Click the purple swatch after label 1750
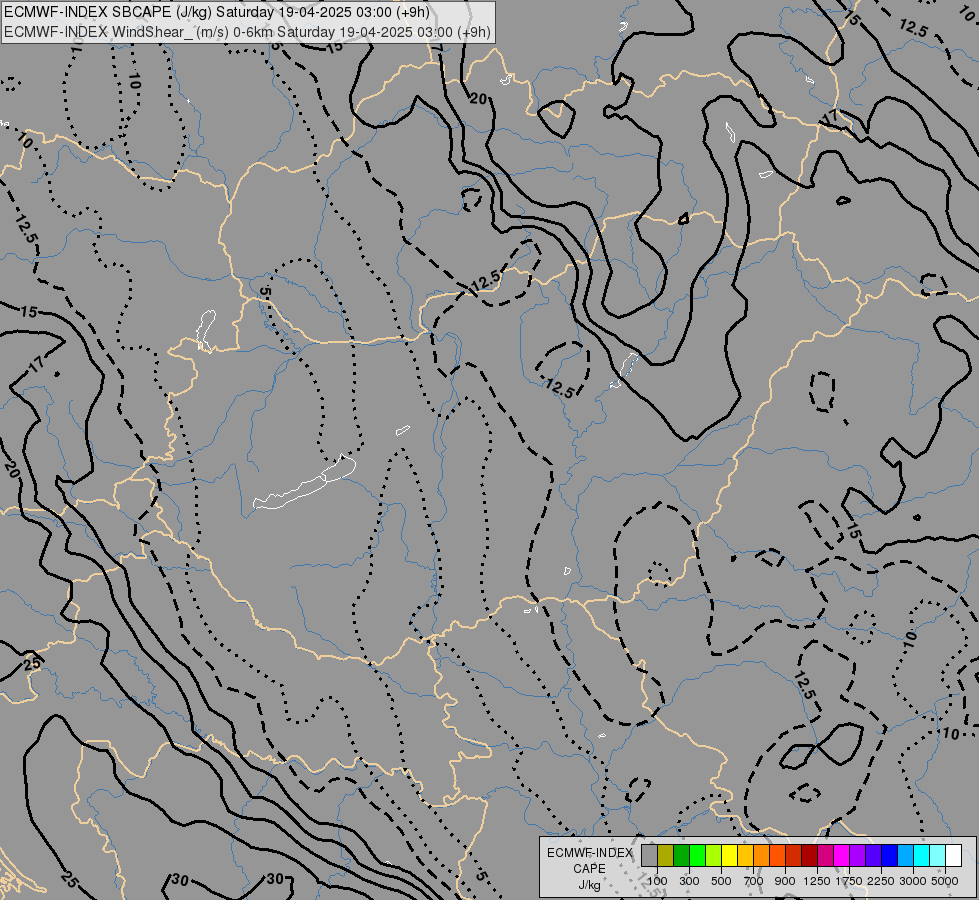 pyautogui.click(x=858, y=856)
